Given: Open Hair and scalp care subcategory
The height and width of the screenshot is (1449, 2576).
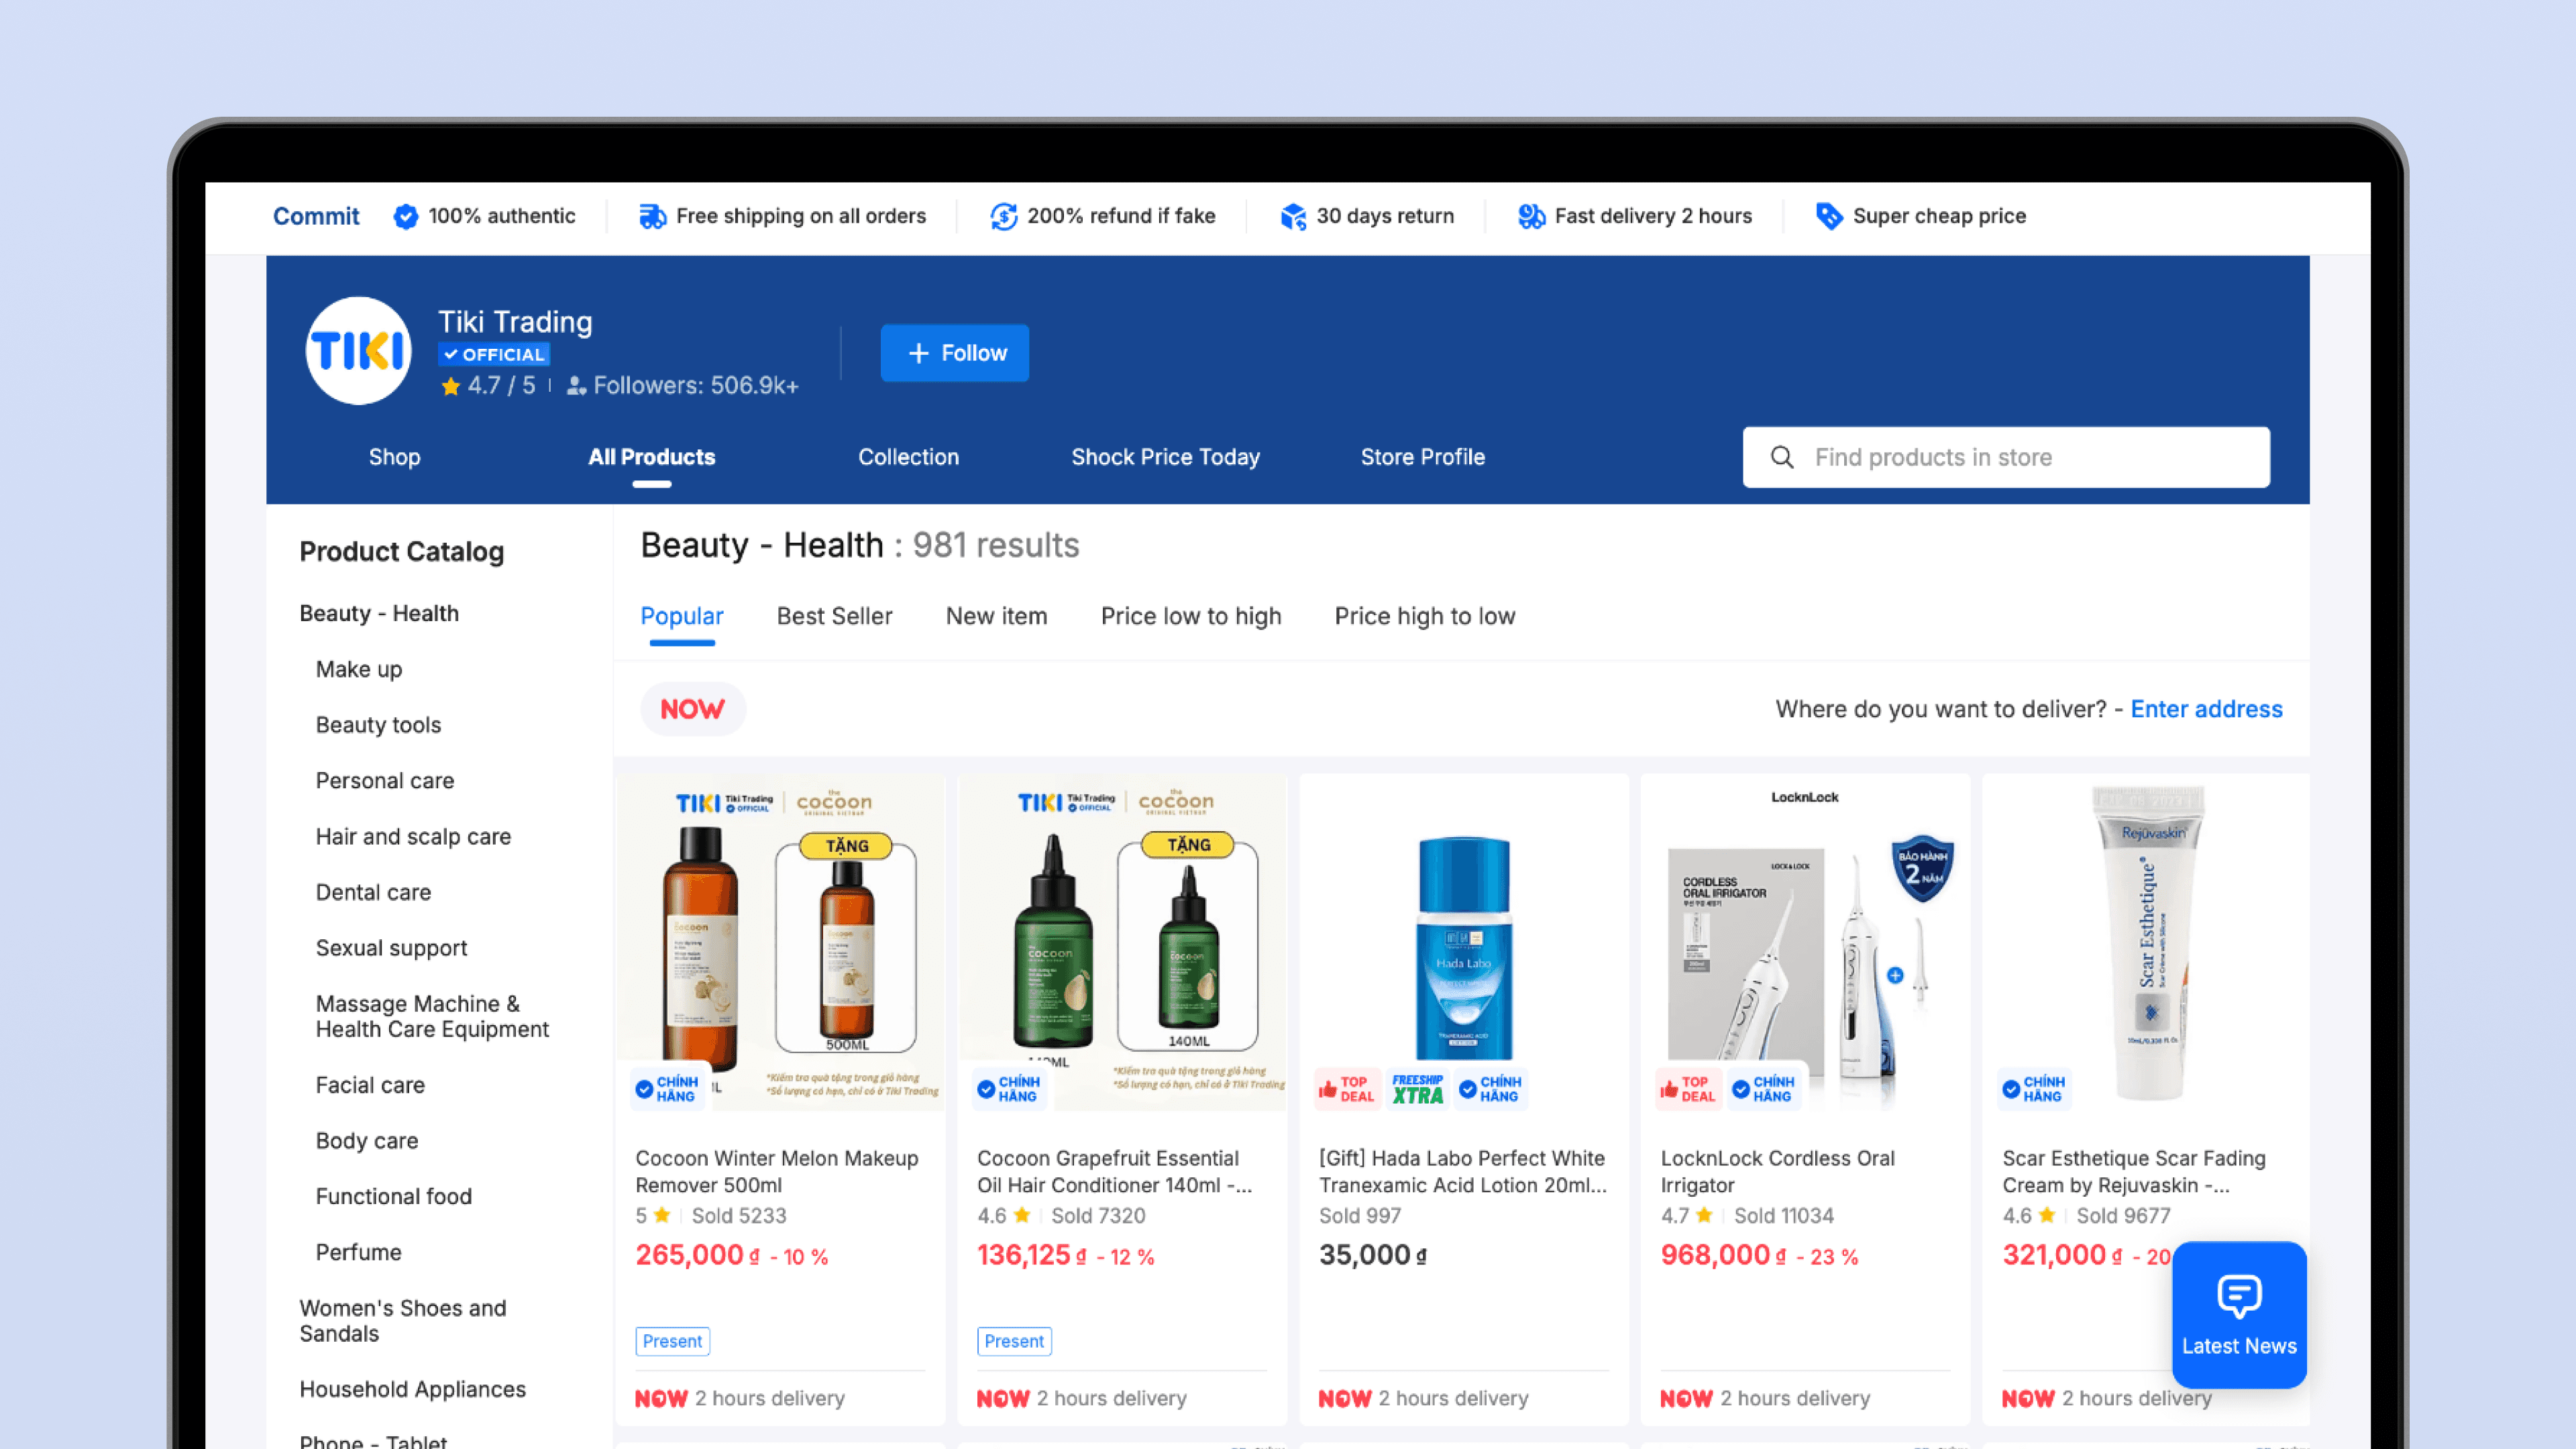Looking at the screenshot, I should tap(413, 837).
